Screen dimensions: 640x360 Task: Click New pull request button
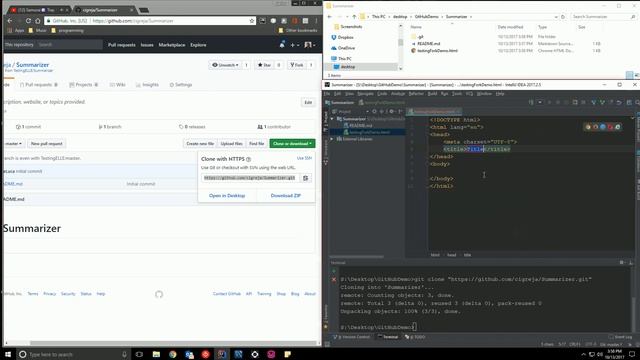[47, 144]
